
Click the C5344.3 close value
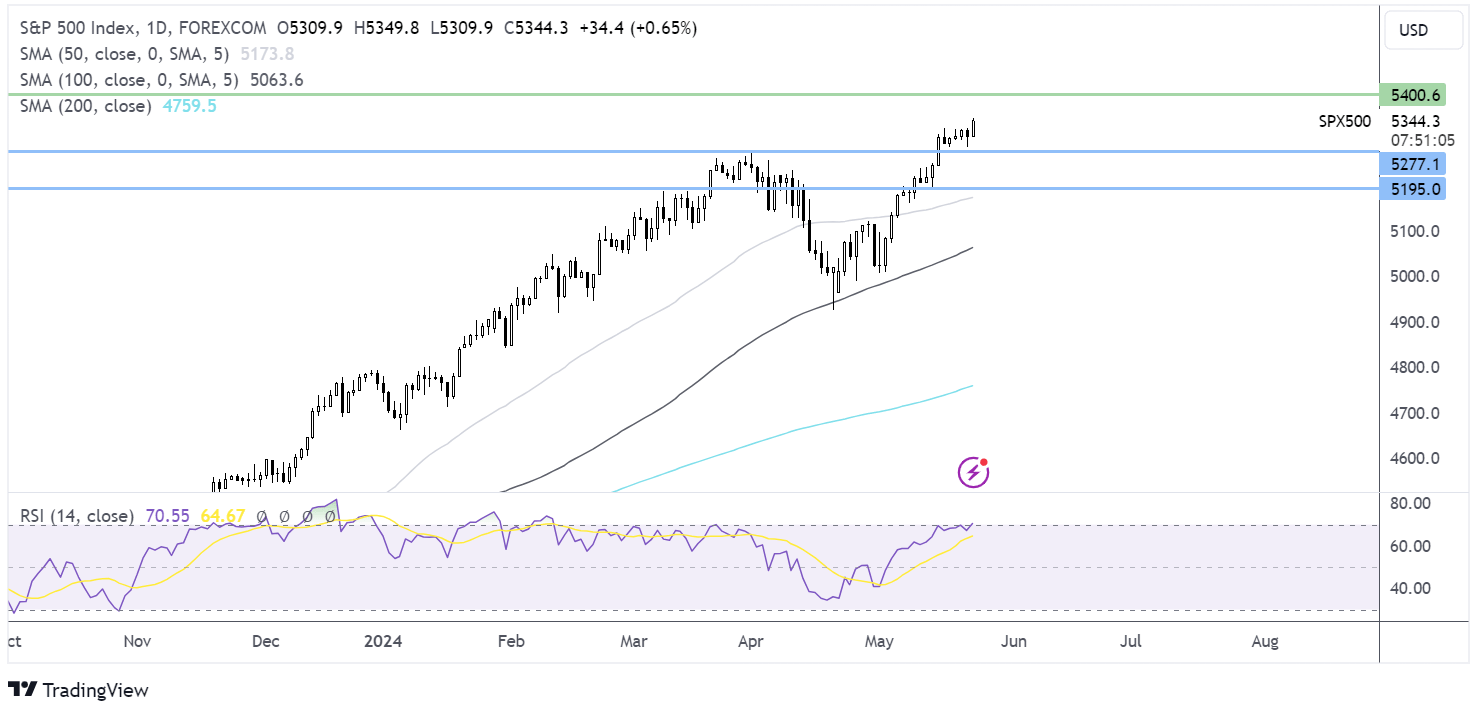[536, 28]
